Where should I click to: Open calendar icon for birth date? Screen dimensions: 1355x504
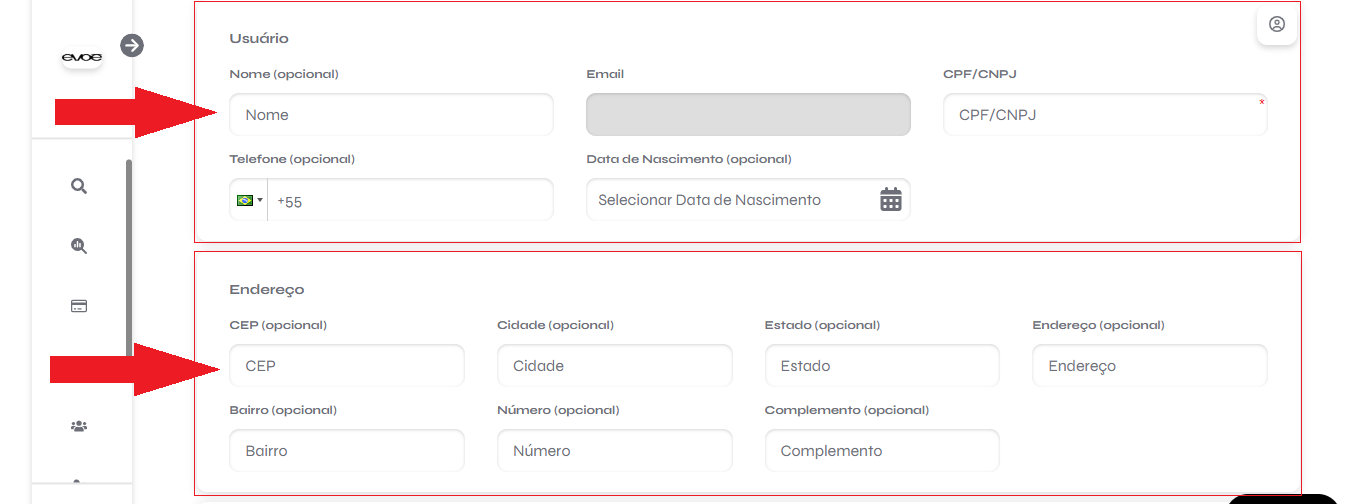pyautogui.click(x=891, y=199)
